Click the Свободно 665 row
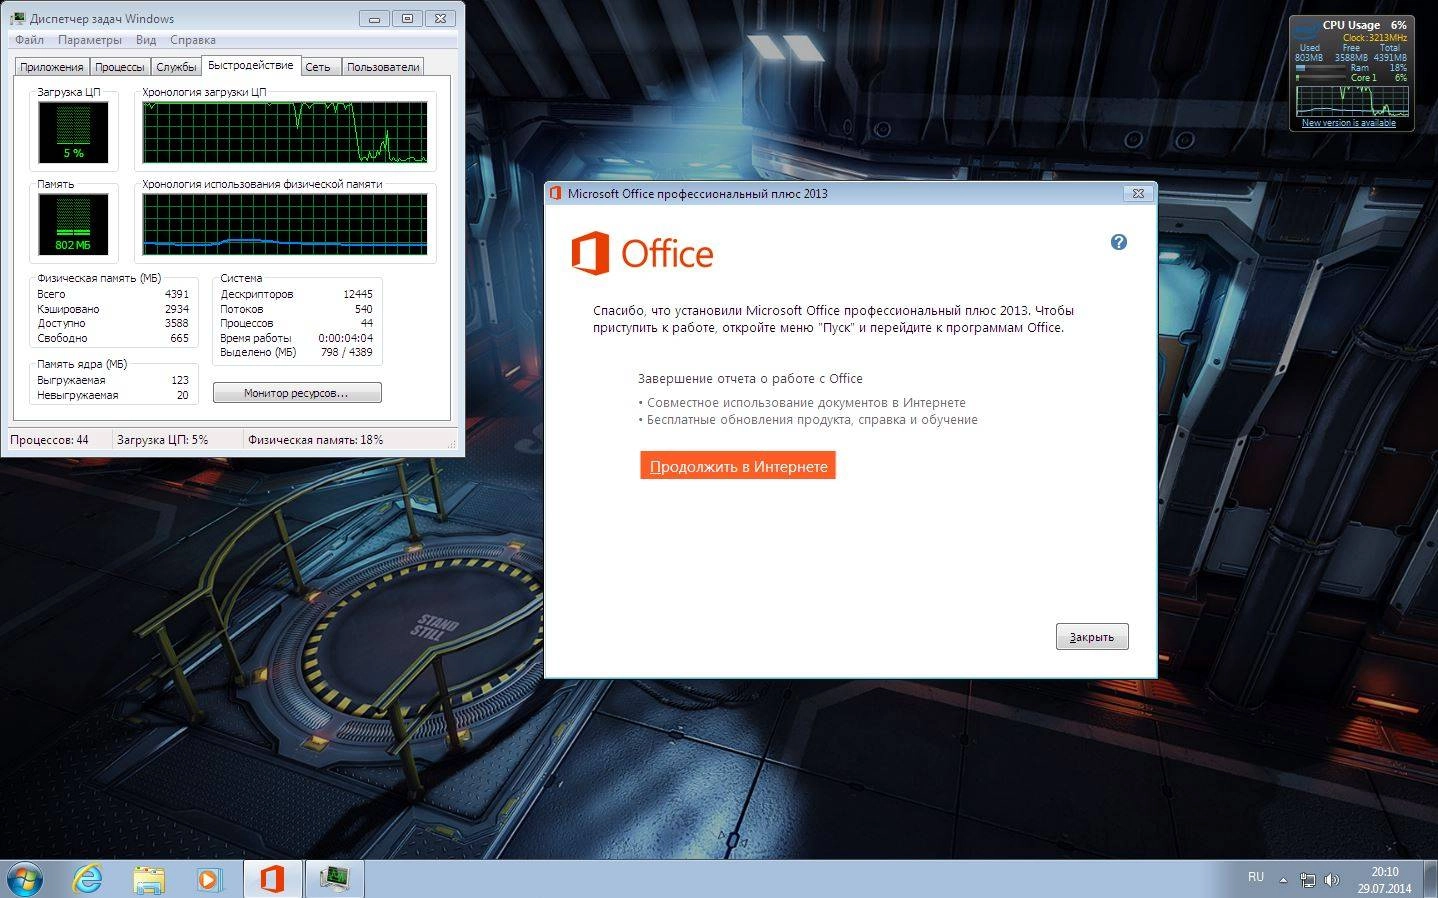Viewport: 1438px width, 898px height. click(x=113, y=338)
